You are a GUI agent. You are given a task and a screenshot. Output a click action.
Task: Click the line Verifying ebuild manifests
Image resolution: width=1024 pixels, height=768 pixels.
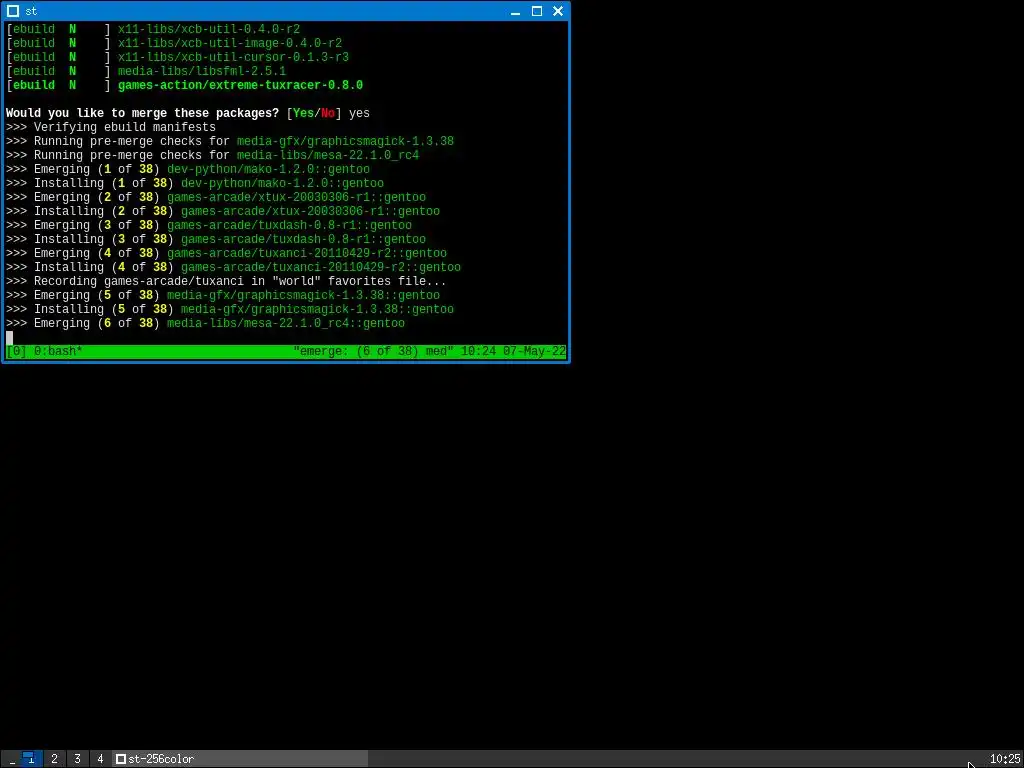click(x=125, y=127)
